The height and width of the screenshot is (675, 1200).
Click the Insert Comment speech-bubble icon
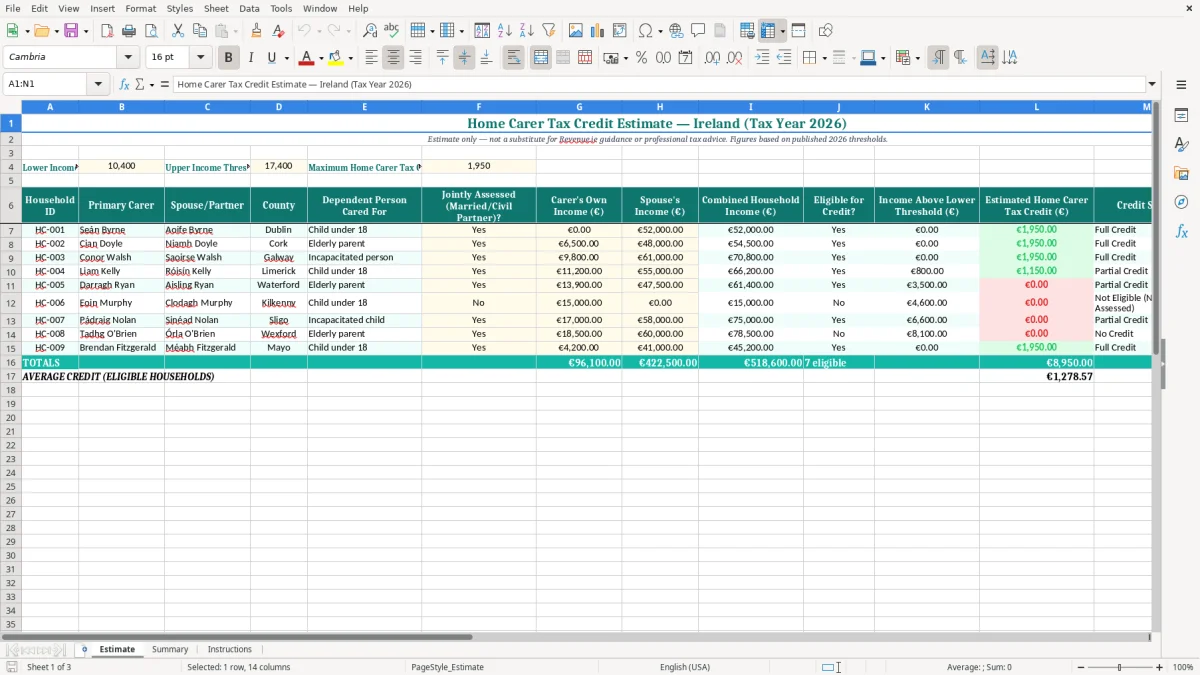tap(698, 31)
